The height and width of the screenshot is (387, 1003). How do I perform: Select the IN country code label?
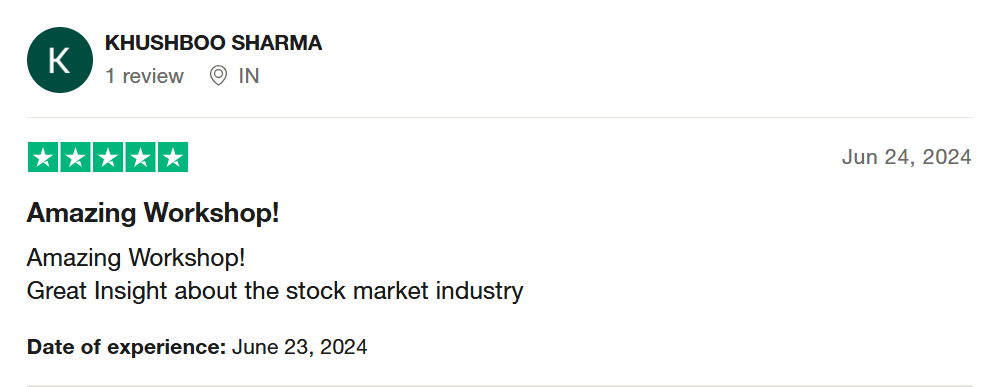click(x=249, y=76)
